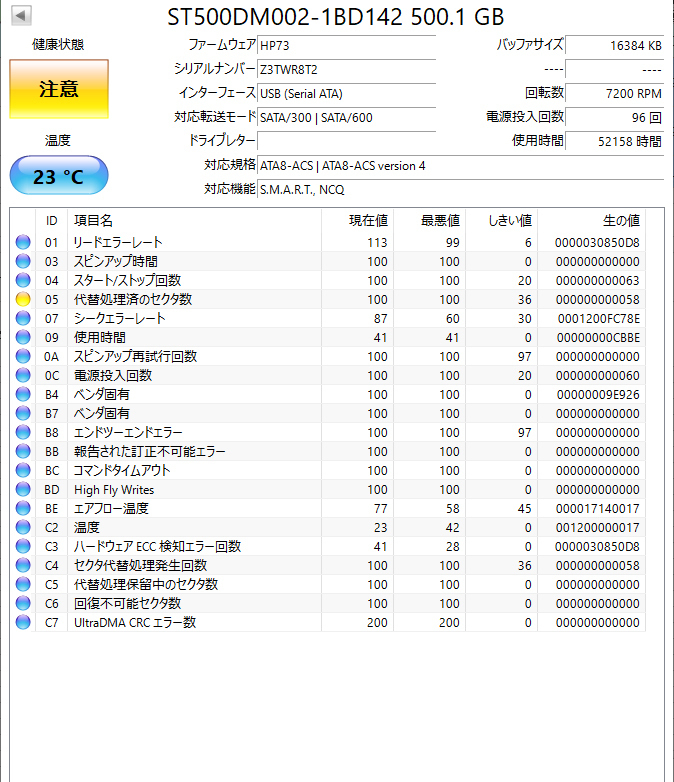The image size is (674, 782).
Task: Click the status orb for row BC コマンドタイムアウト
Action: 23,470
